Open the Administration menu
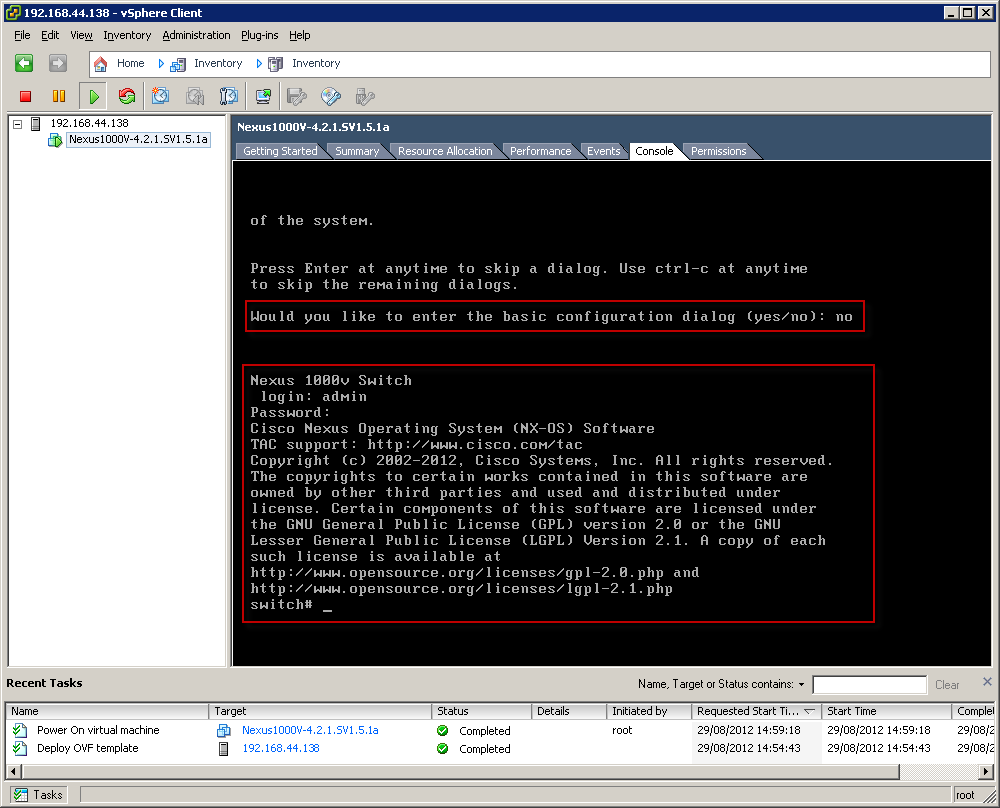The height and width of the screenshot is (808, 1000). coord(196,35)
